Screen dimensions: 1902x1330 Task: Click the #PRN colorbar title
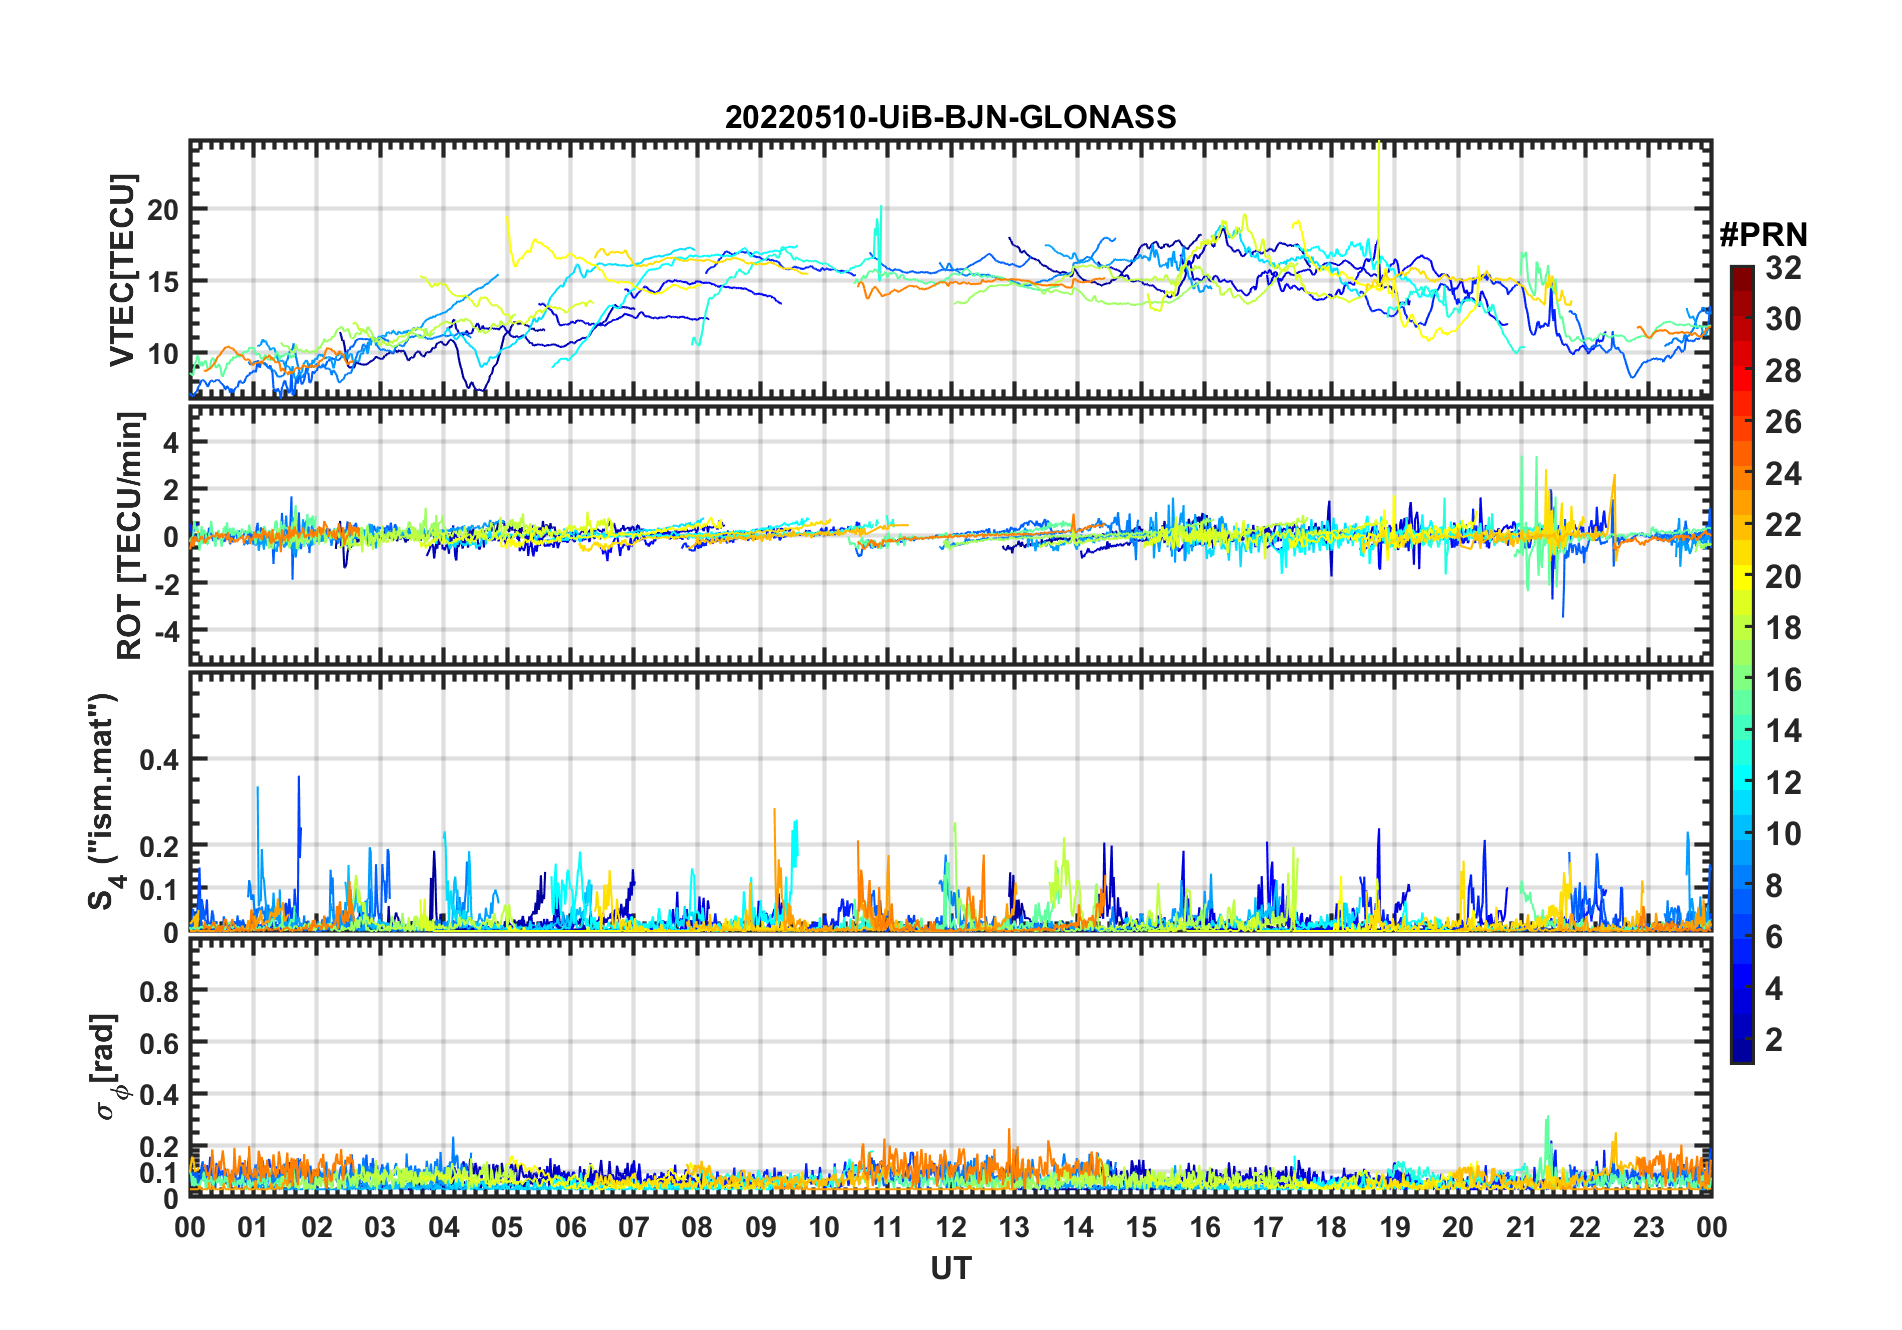1763,235
